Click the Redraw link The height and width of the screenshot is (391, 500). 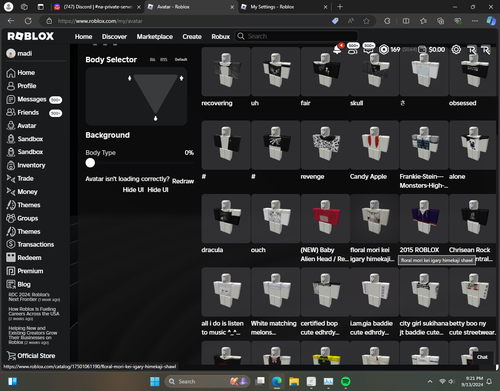(183, 181)
